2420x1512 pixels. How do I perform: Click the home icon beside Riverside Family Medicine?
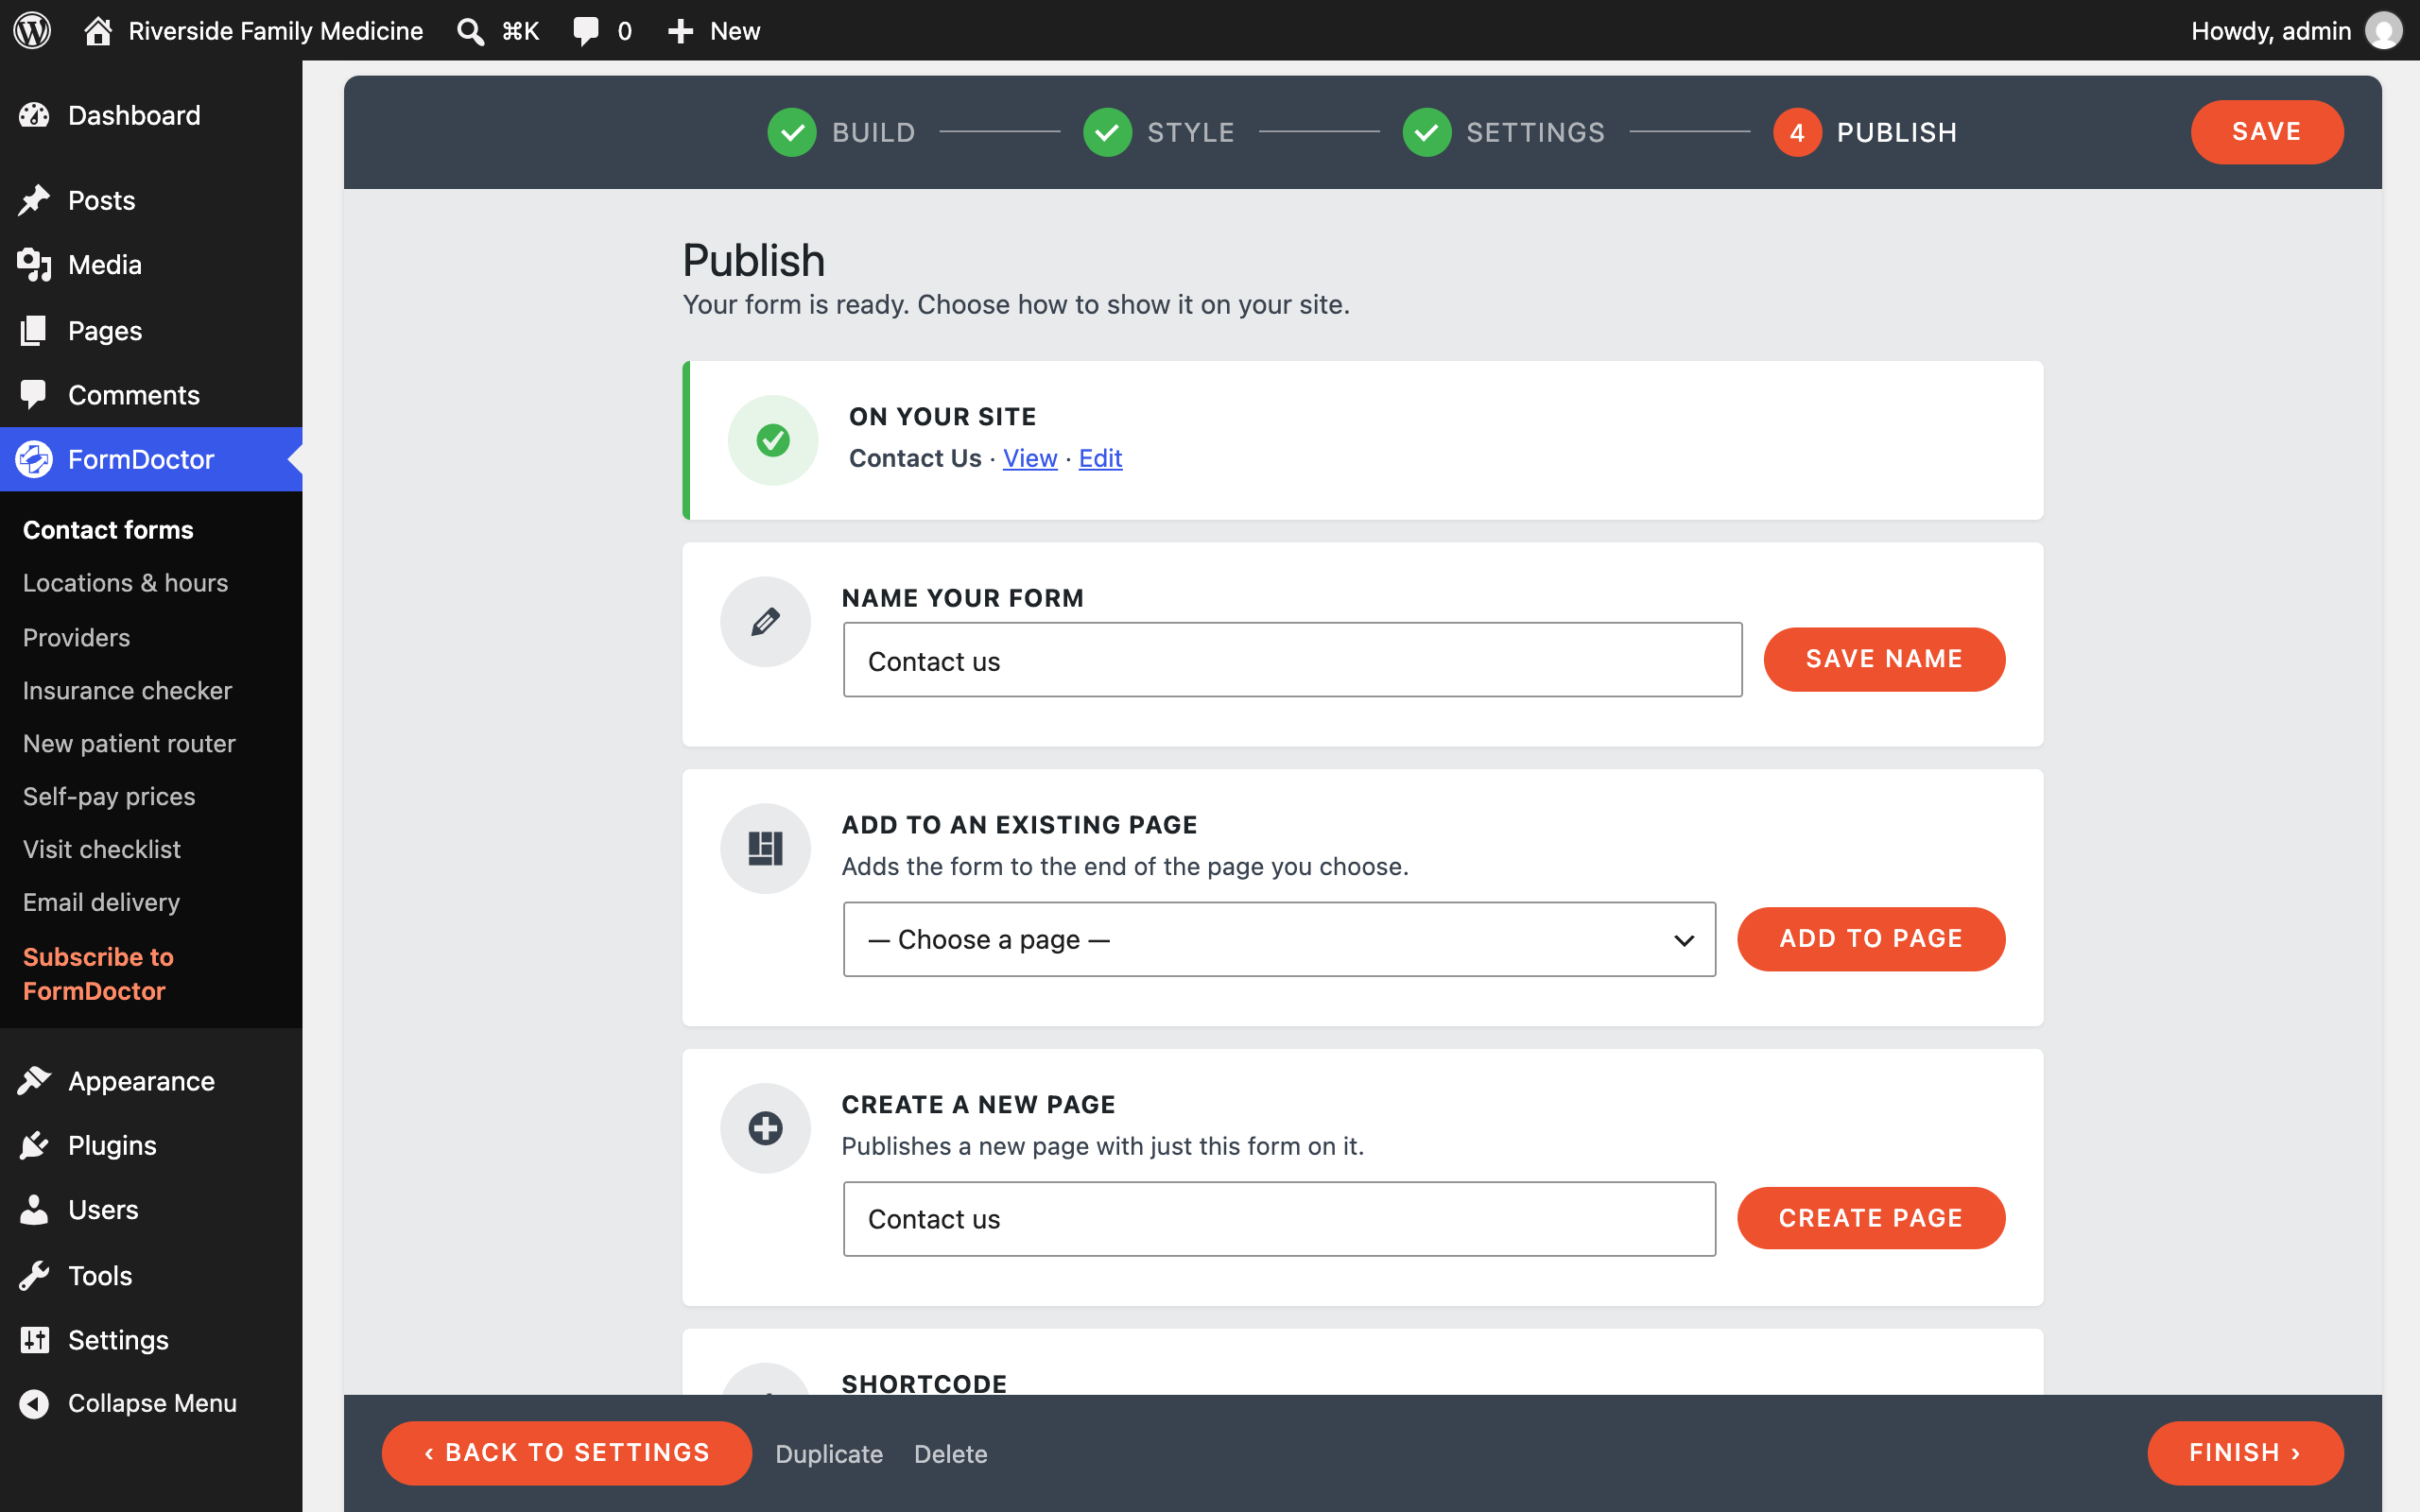coord(97,30)
